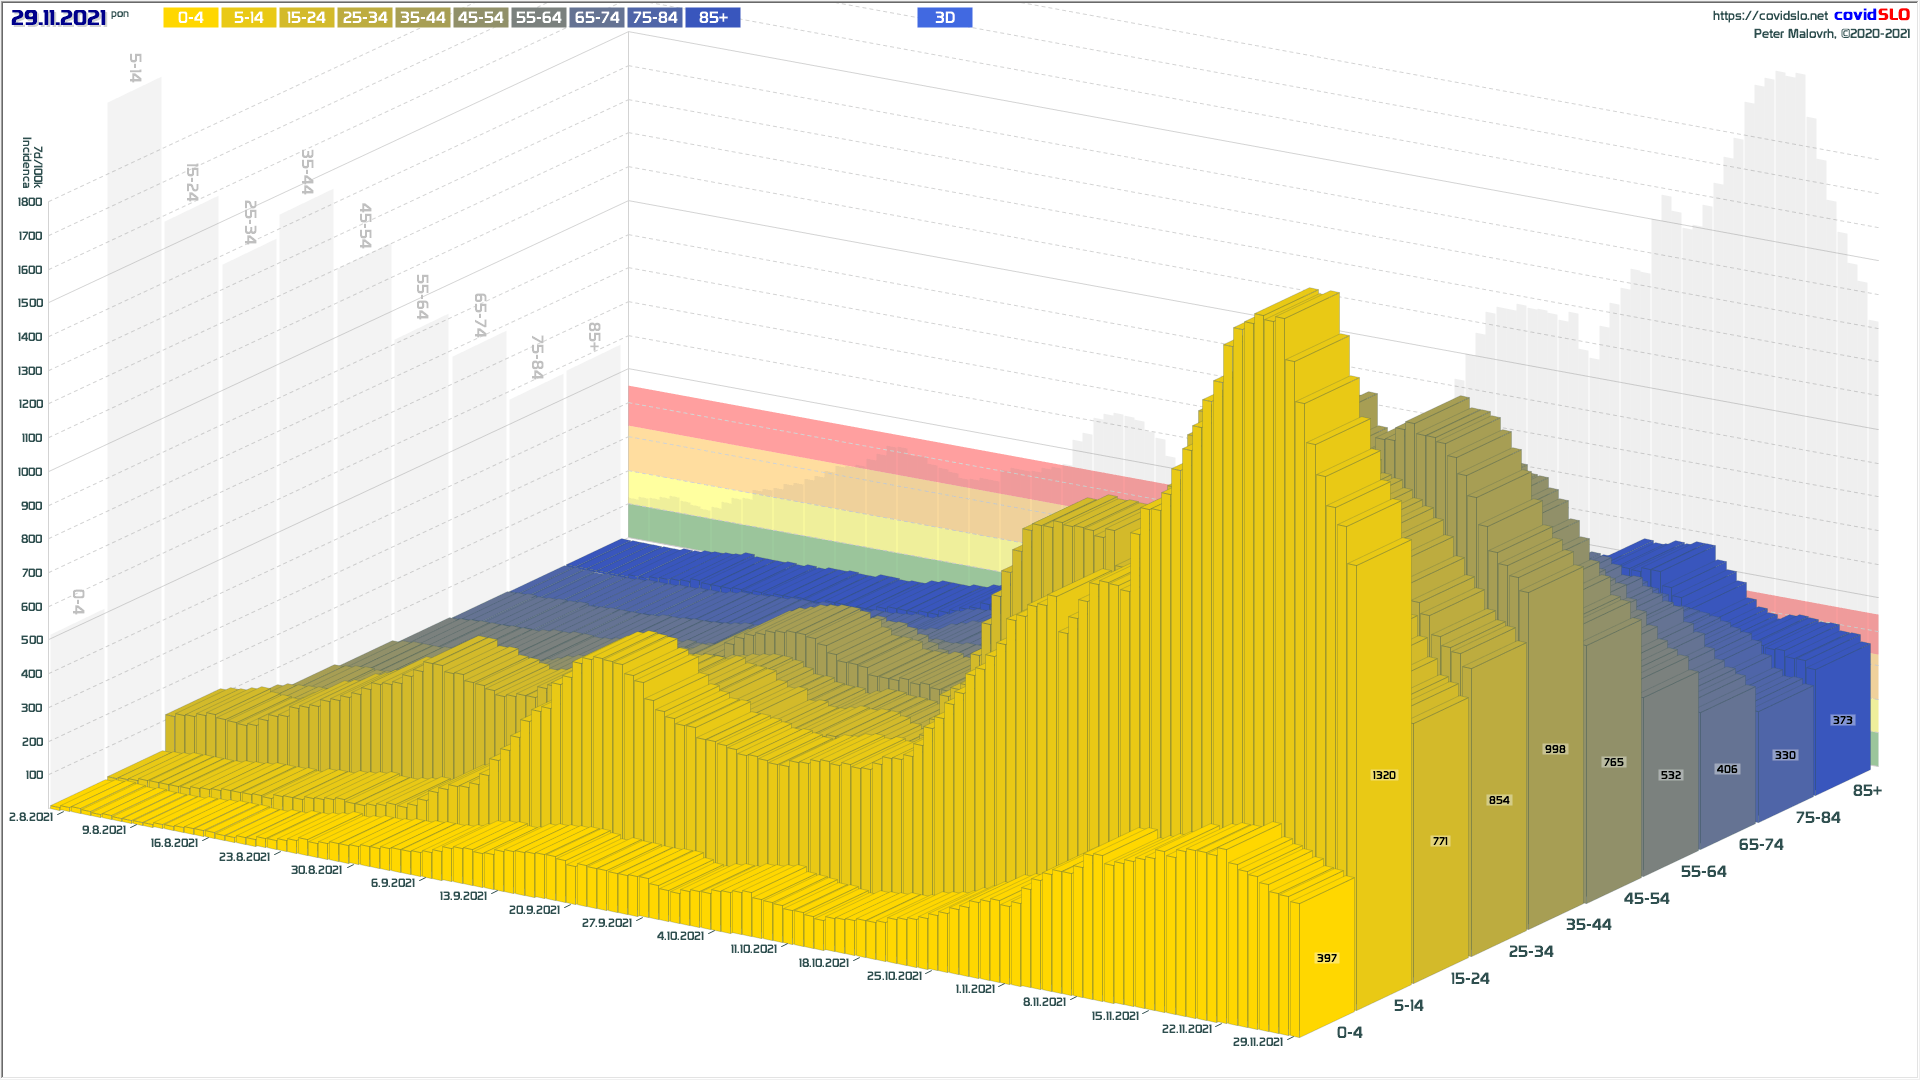Select the 29.11.2021 date axis marker

pyautogui.click(x=1257, y=1042)
